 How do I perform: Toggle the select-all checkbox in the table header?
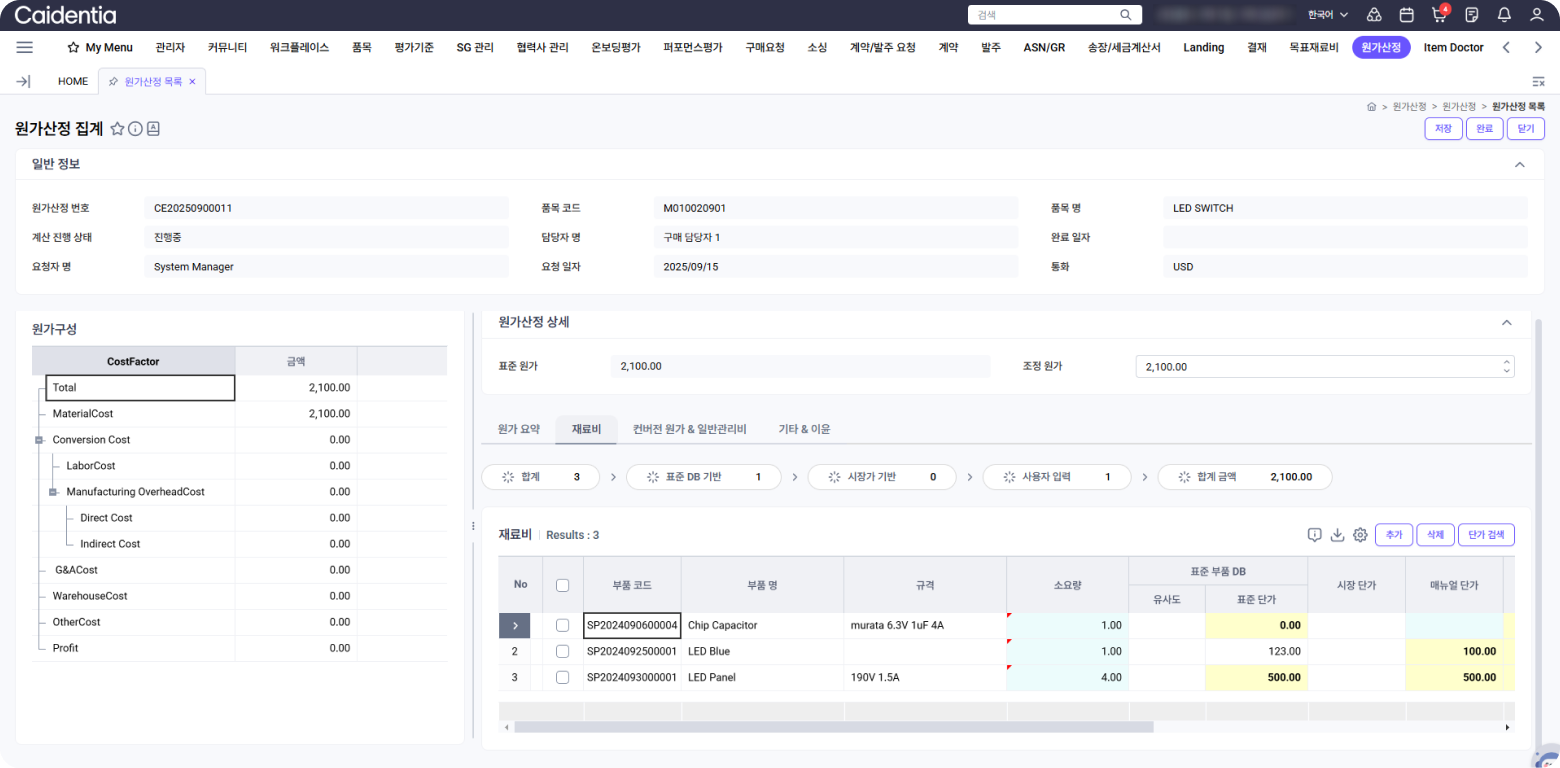pos(562,585)
